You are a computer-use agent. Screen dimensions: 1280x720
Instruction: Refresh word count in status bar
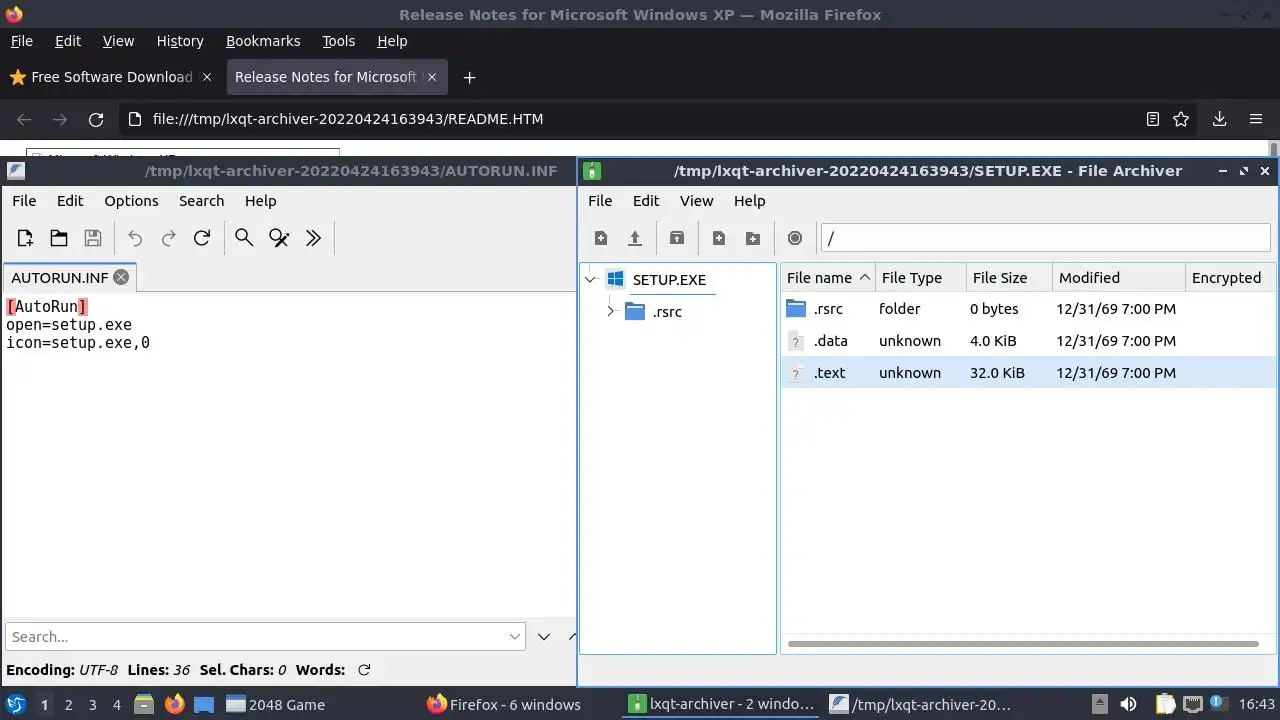(364, 670)
